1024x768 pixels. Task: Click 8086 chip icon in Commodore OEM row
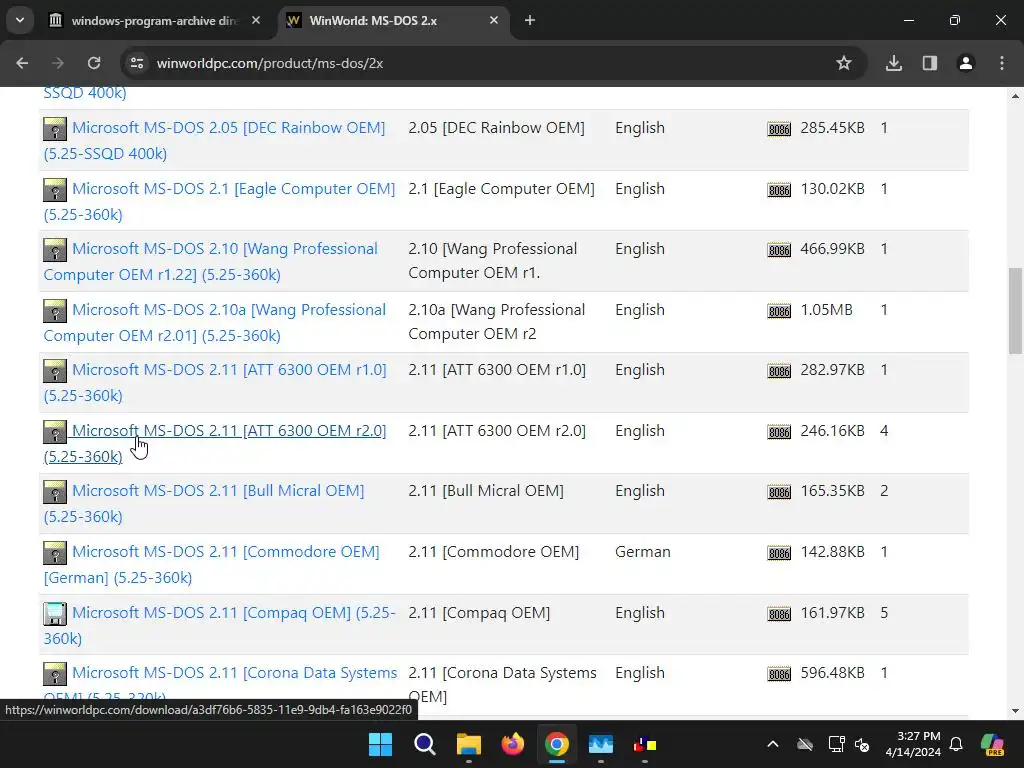click(779, 553)
